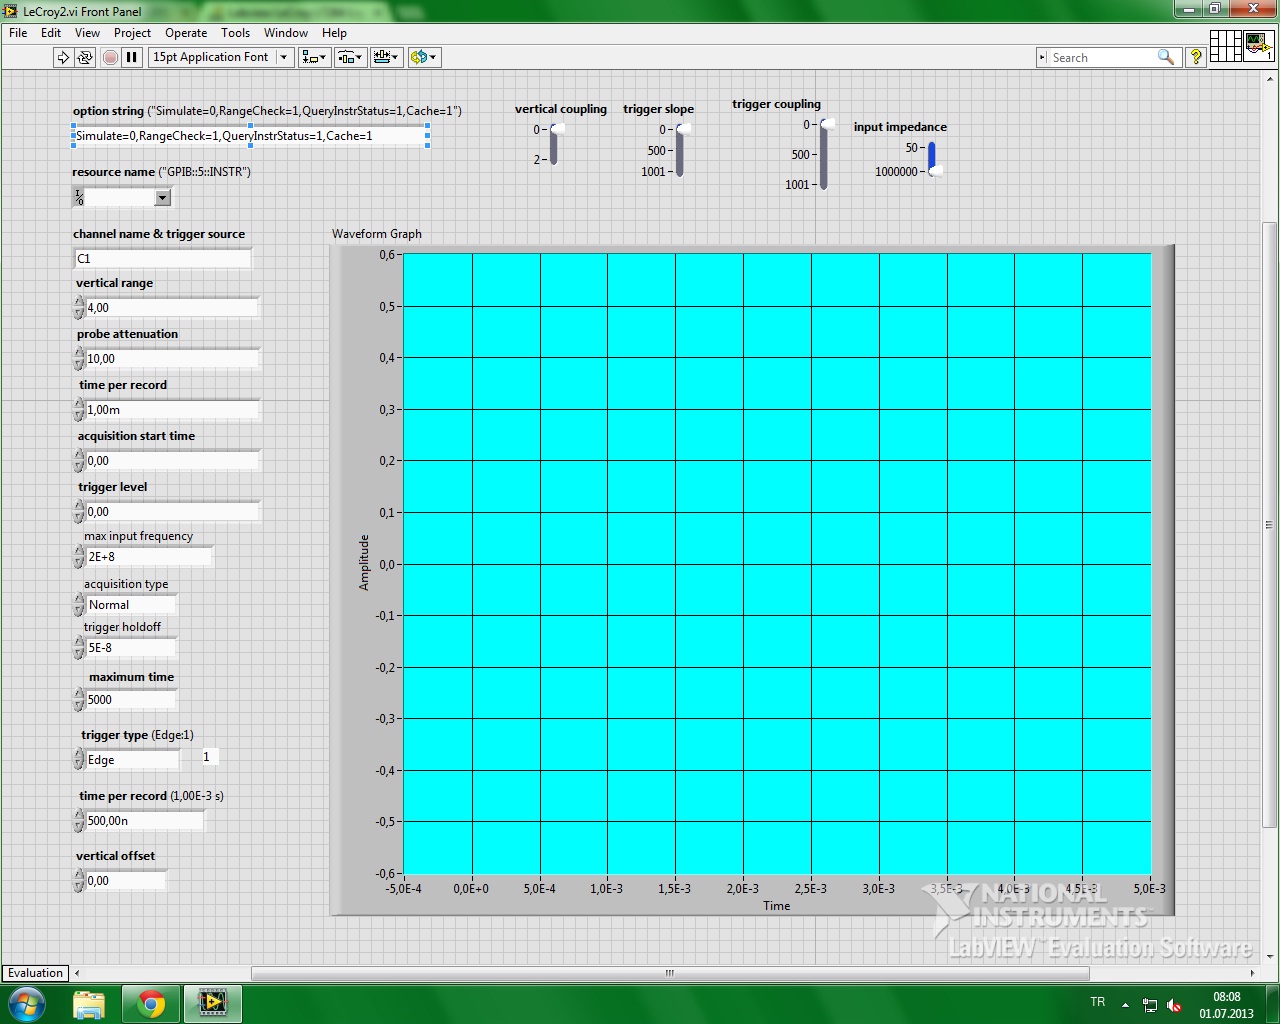The width and height of the screenshot is (1280, 1024).
Task: Open the Tools menu
Action: (x=236, y=33)
